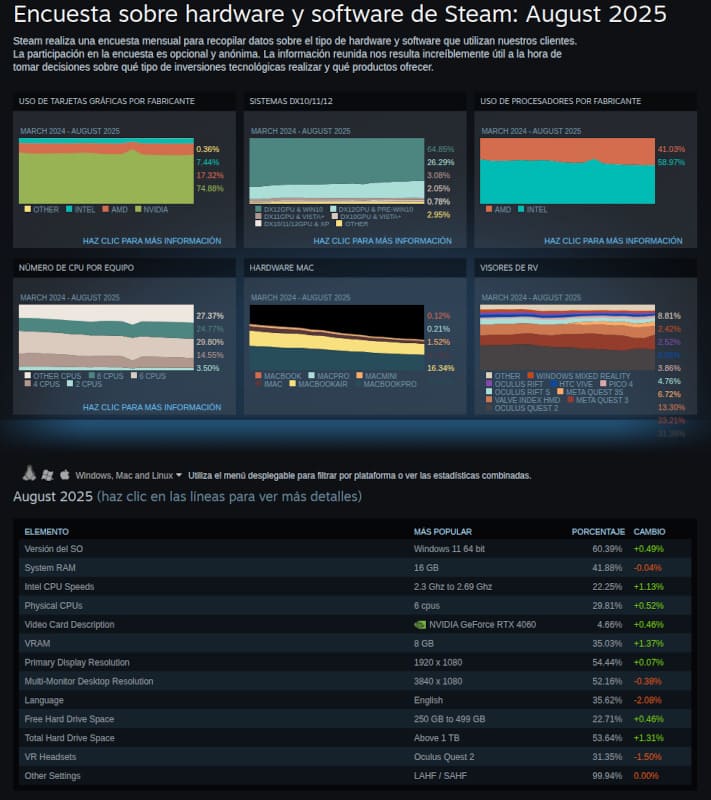Click the 16 GB RAM value
Screen dimensions: 711x800
tap(426, 568)
